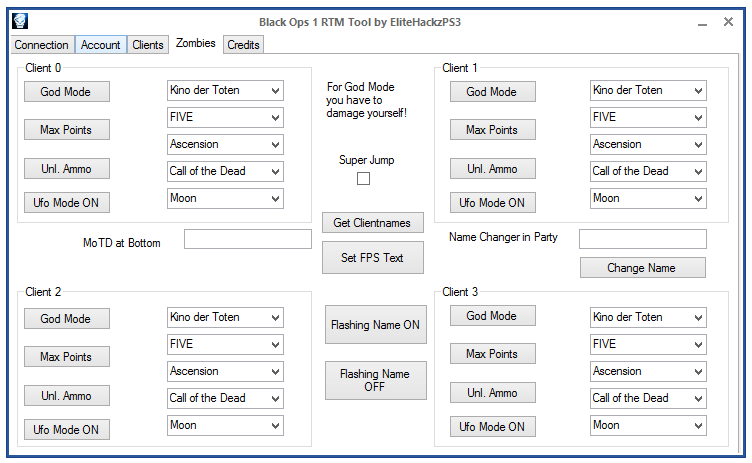Toggle the Super Jump checkbox
The height and width of the screenshot is (463, 752).
click(364, 178)
